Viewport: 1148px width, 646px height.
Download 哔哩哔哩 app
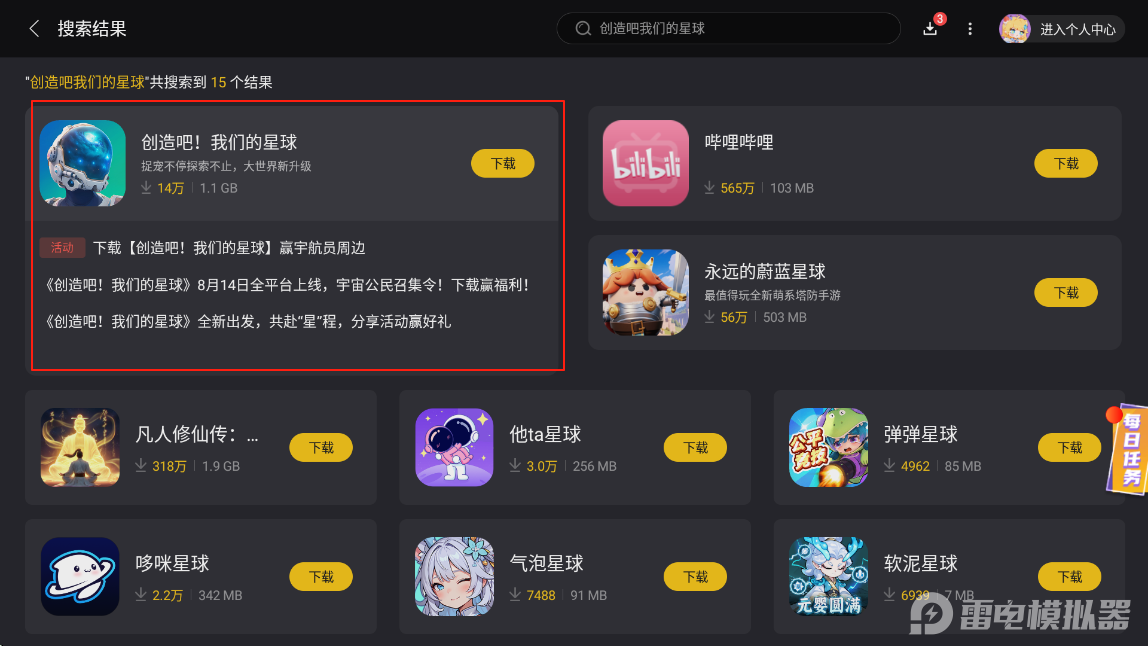(1065, 163)
